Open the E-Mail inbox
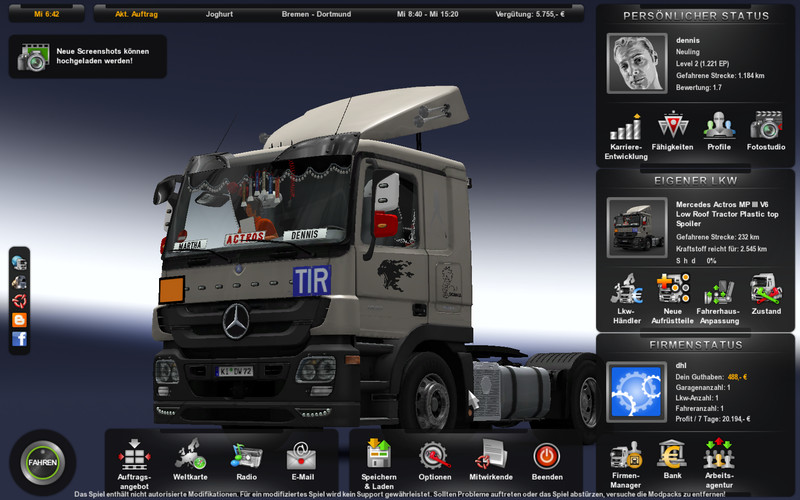Screen dimensions: 800x500 tap(302, 459)
